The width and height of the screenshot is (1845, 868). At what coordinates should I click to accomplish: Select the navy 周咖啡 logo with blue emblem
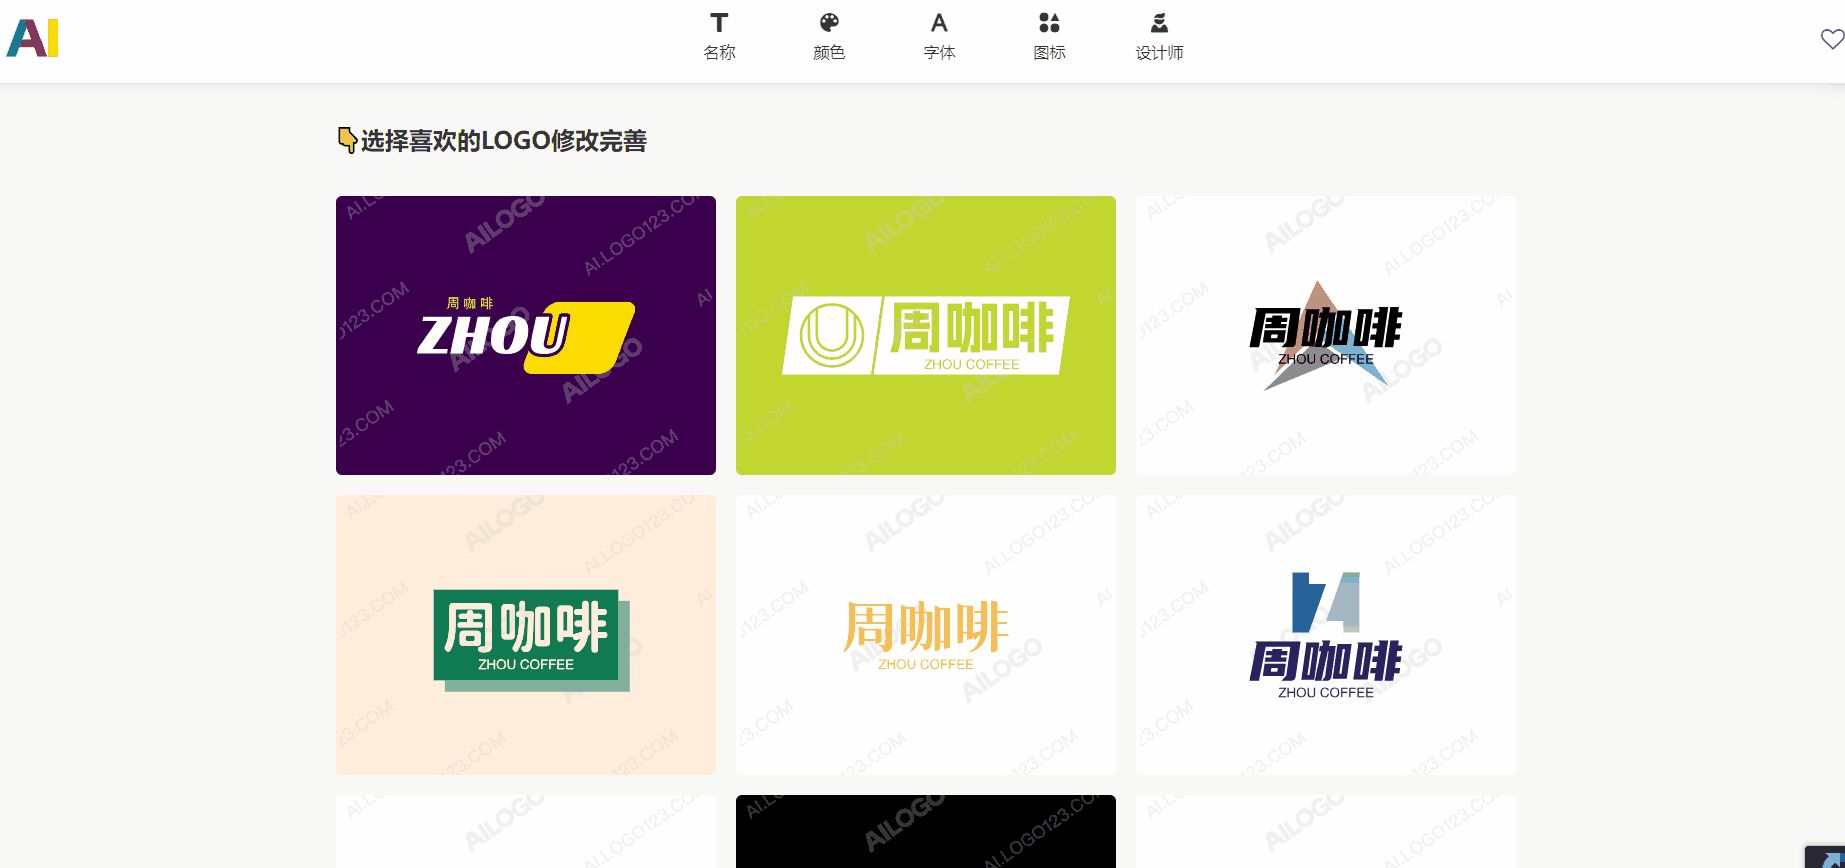tap(1326, 635)
